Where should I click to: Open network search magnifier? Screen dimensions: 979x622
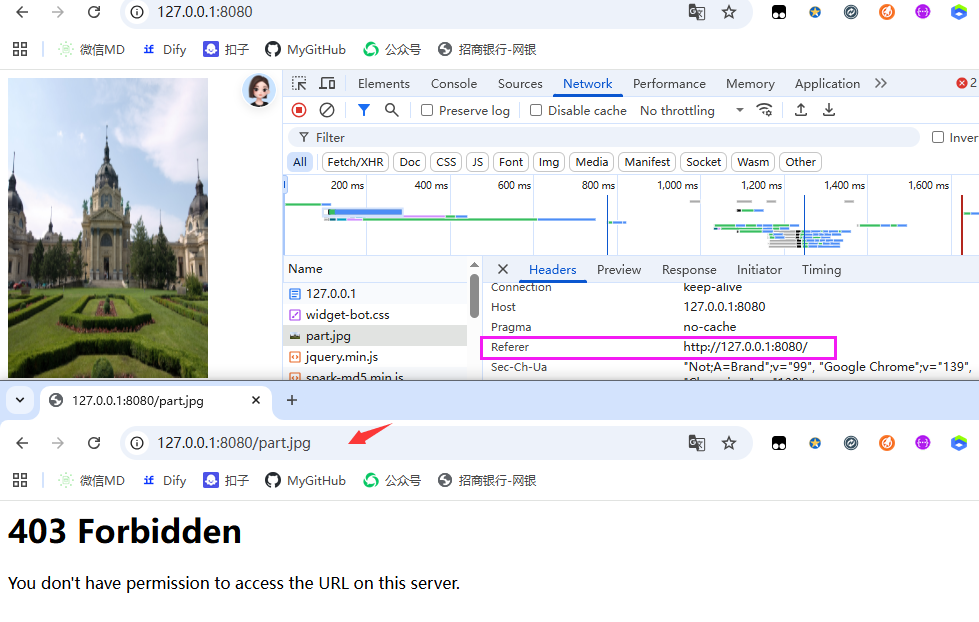pyautogui.click(x=391, y=111)
